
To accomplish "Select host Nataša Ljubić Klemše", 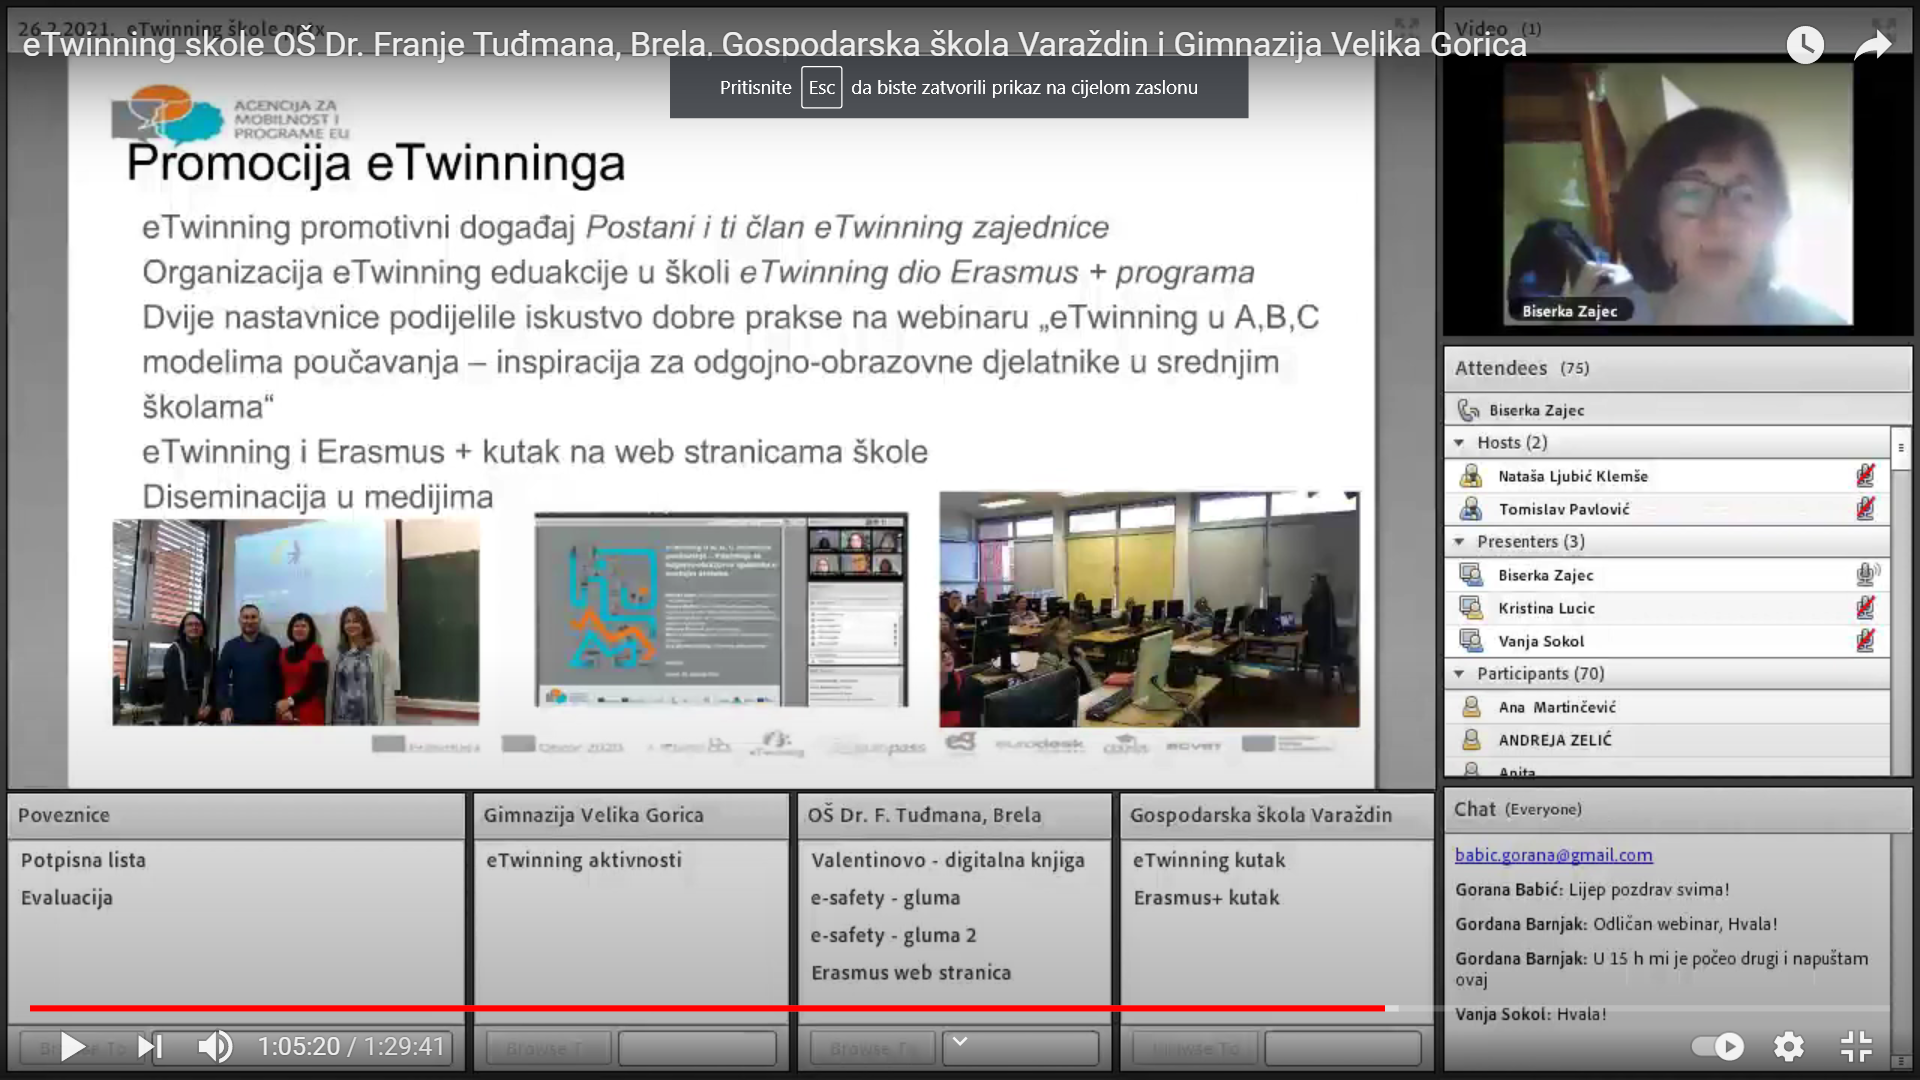I will (x=1668, y=476).
